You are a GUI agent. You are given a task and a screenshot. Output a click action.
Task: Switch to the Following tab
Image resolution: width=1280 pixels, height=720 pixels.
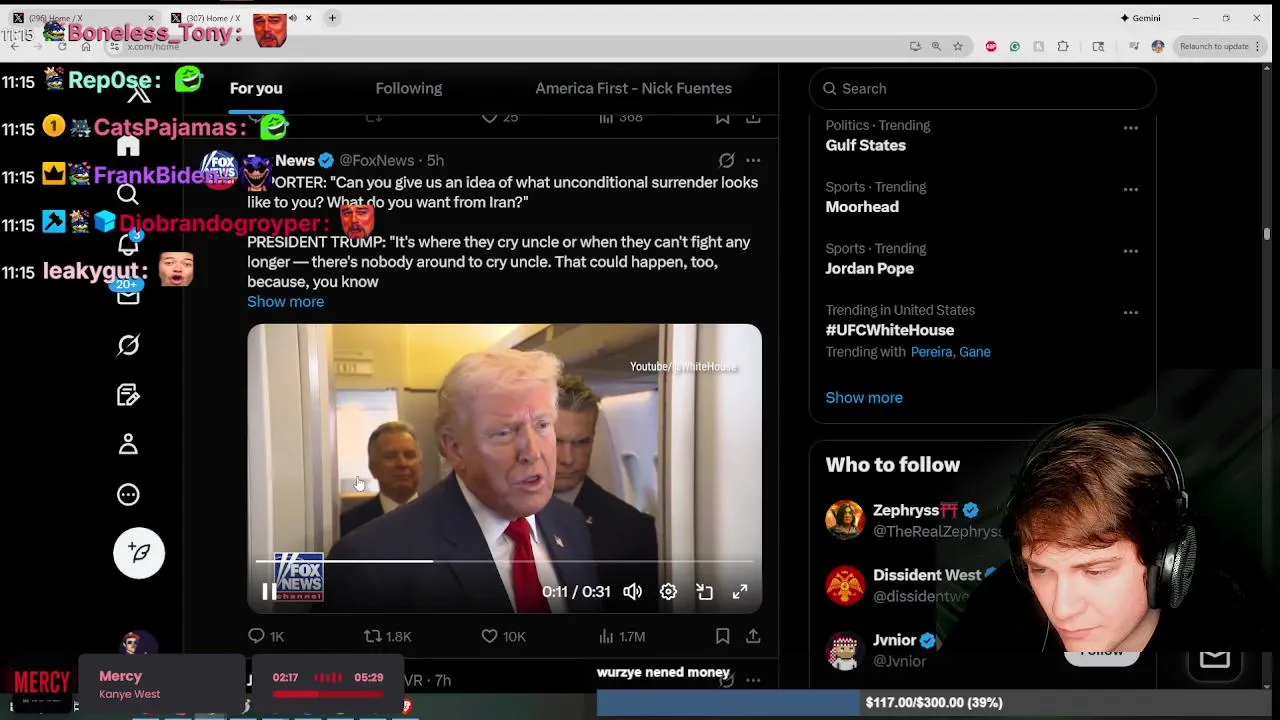coord(408,88)
